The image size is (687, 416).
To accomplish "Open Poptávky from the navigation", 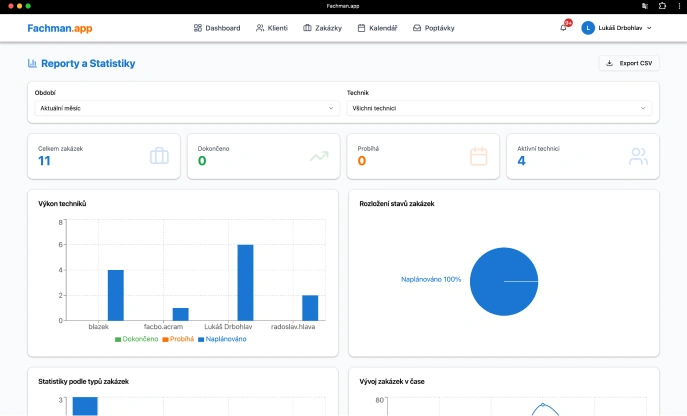I will point(432,28).
